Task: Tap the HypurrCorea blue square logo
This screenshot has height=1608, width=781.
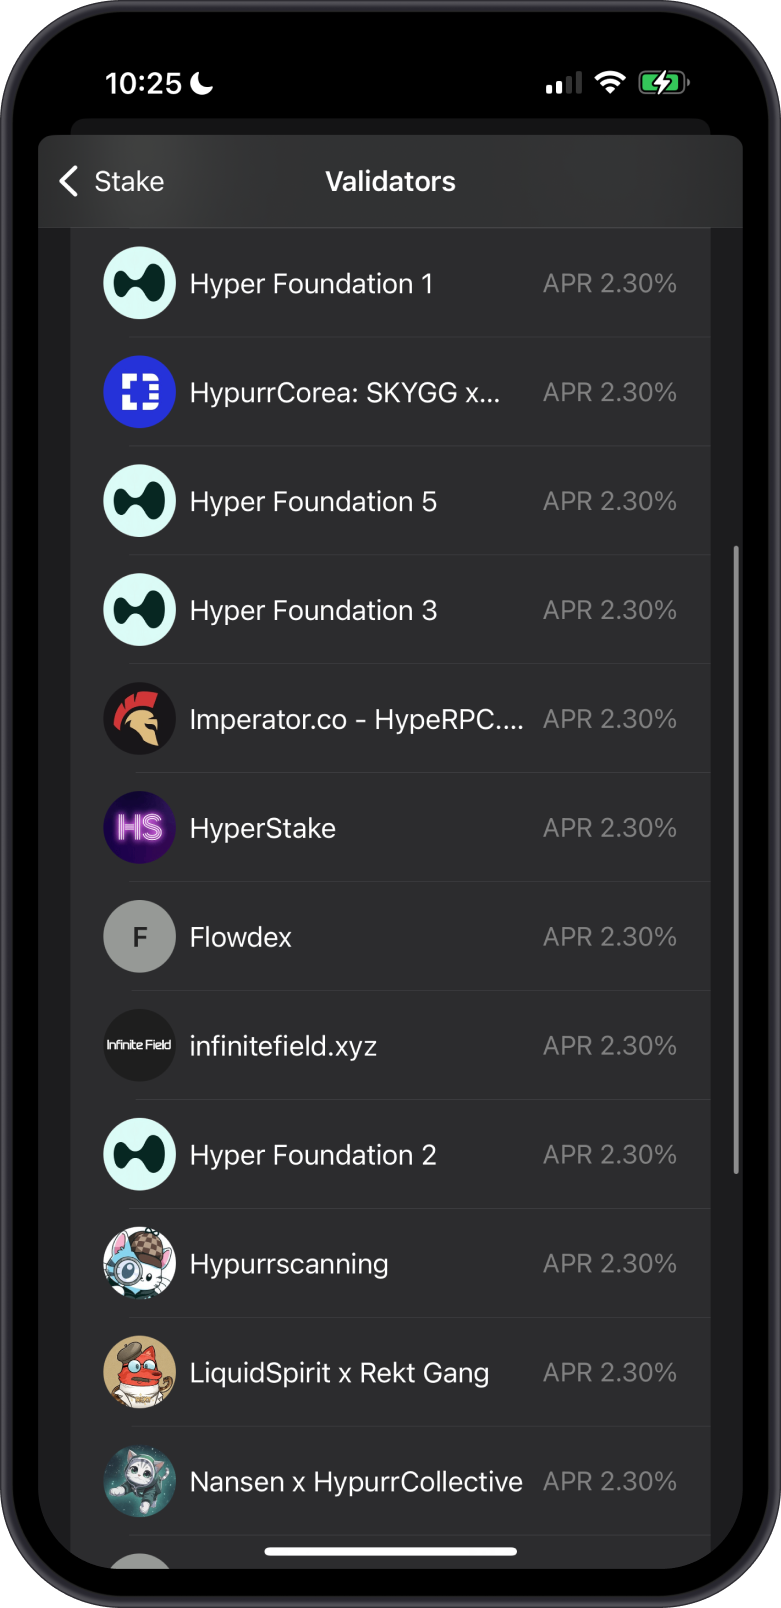Action: click(x=140, y=392)
